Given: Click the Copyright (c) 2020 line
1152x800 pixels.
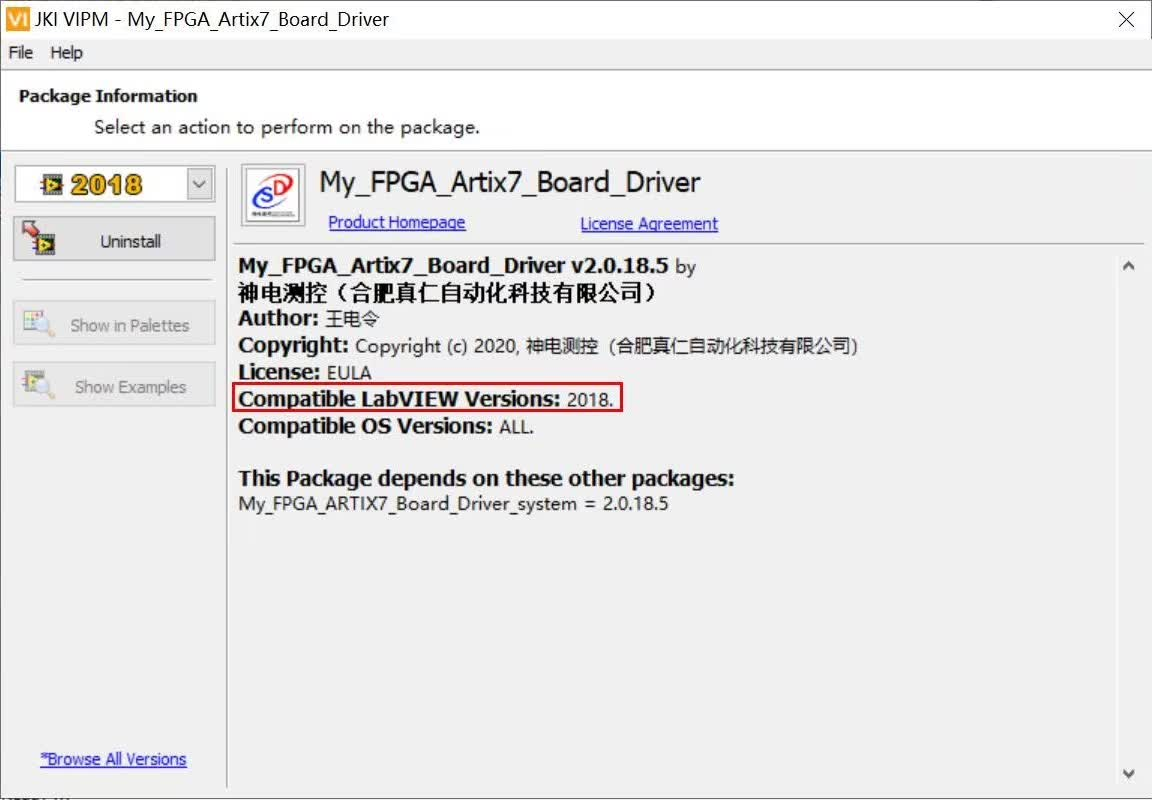Looking at the screenshot, I should [x=548, y=345].
